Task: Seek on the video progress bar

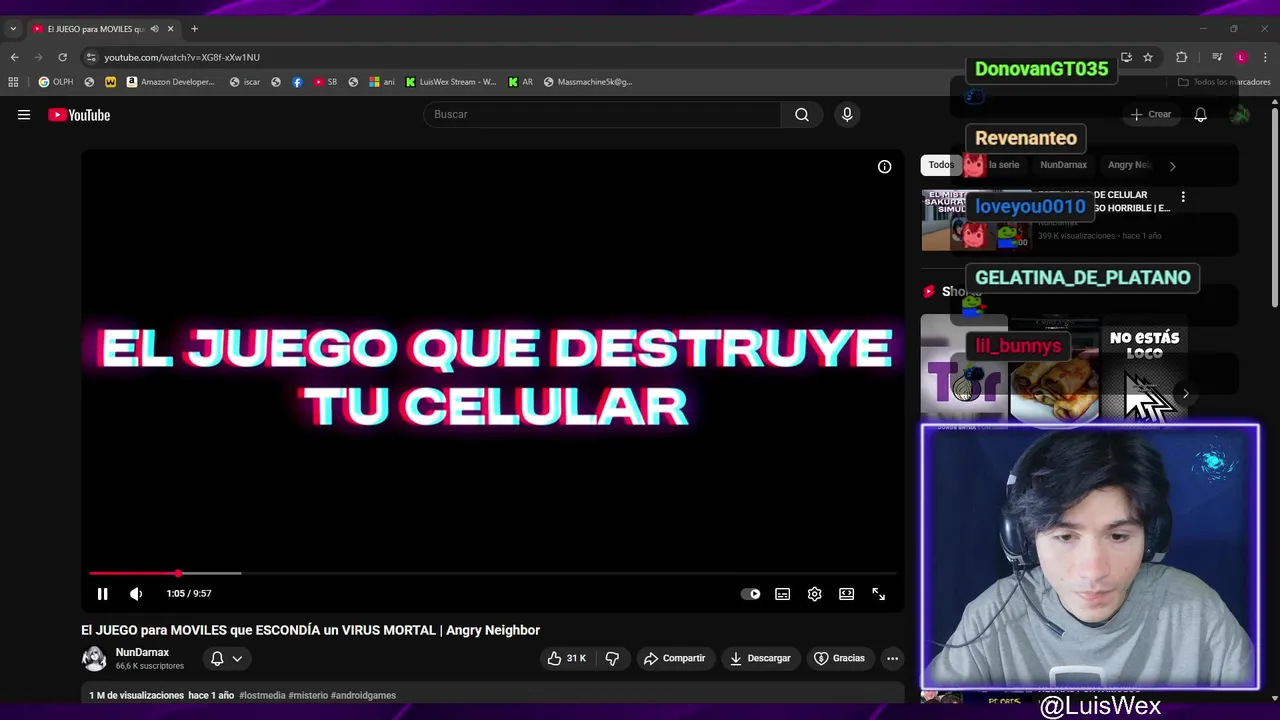Action: 493,573
